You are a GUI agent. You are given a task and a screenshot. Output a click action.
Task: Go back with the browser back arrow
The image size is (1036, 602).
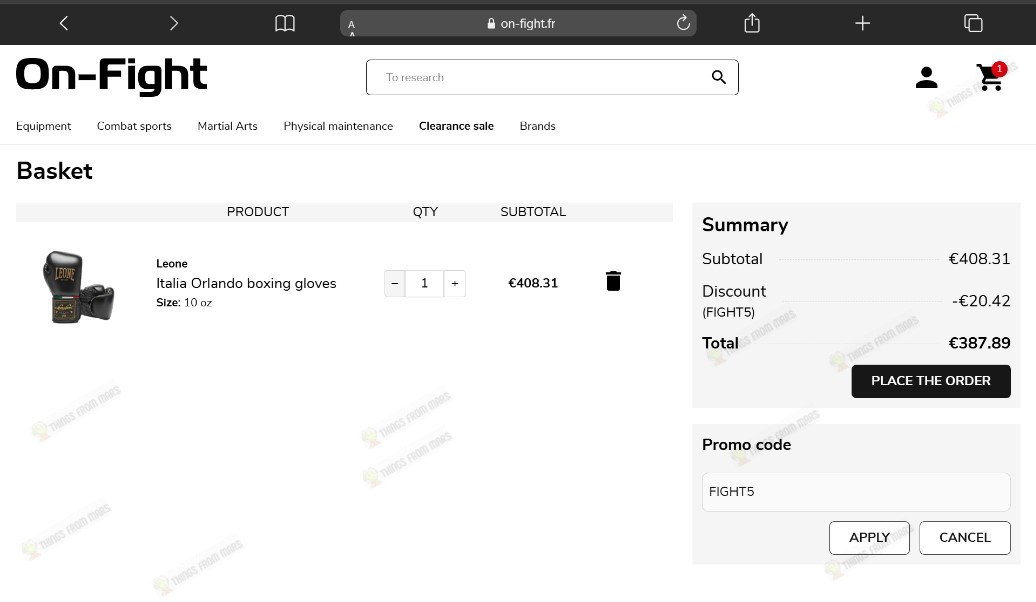pos(63,24)
